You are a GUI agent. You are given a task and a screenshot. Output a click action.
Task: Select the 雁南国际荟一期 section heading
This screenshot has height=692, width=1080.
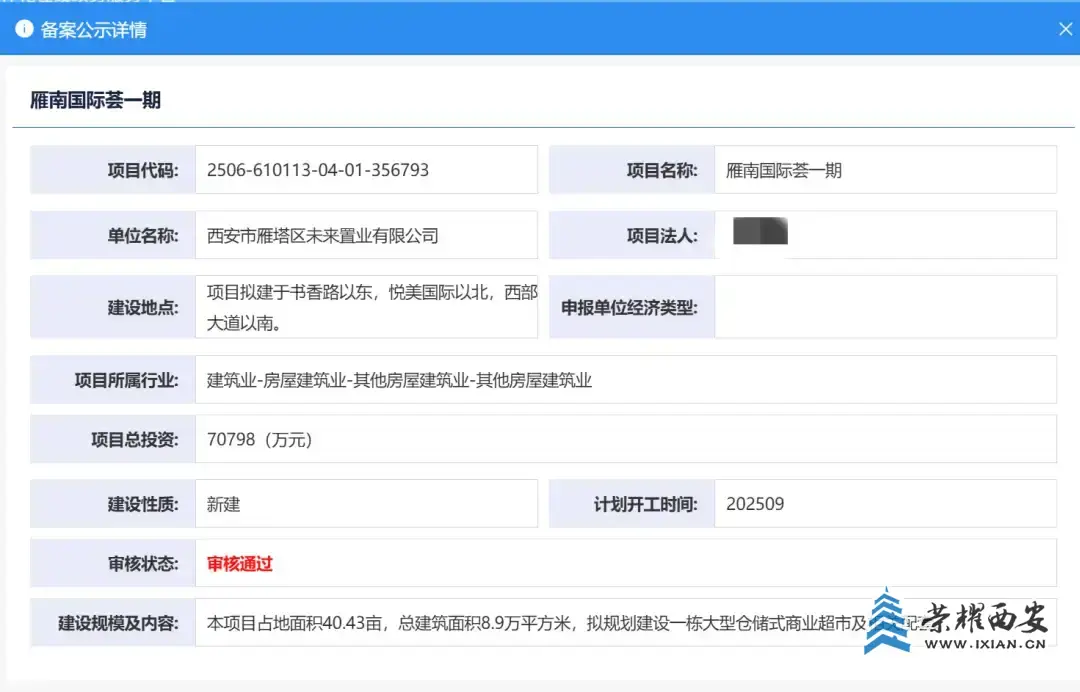(95, 100)
